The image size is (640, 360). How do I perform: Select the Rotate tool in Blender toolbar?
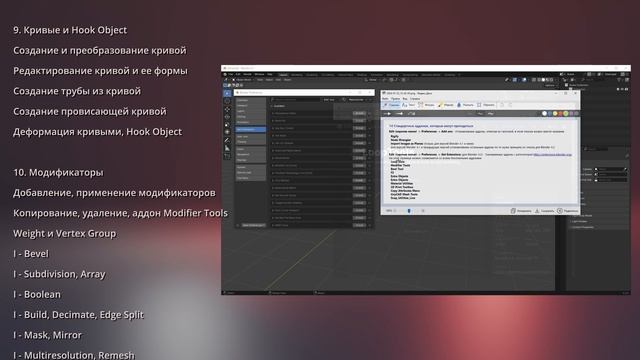click(227, 117)
